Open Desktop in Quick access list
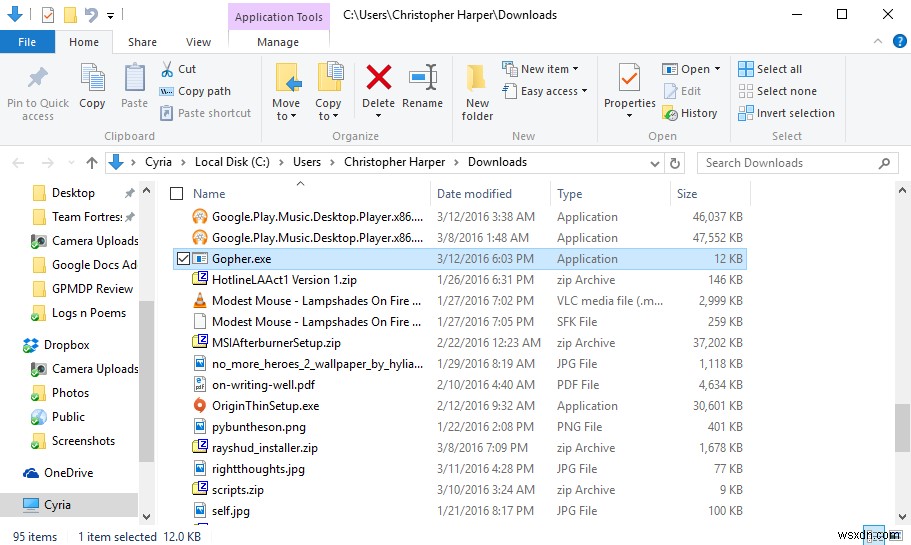 [x=73, y=193]
